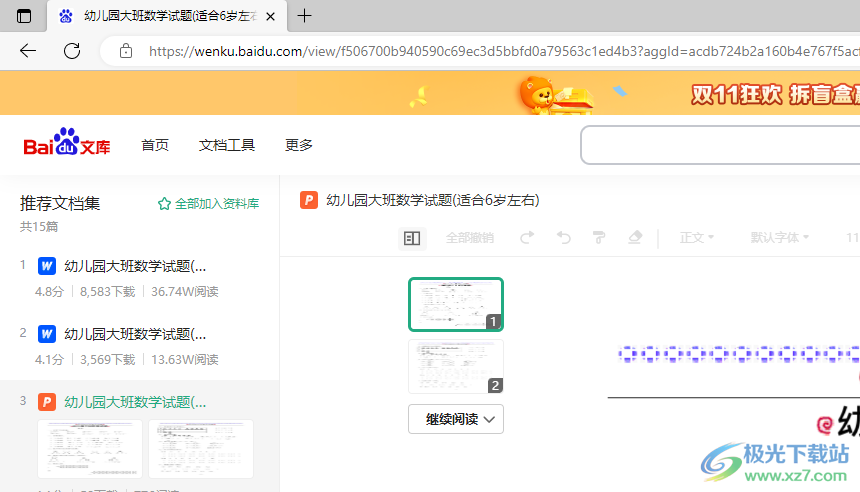The width and height of the screenshot is (860, 492).
Task: Open the 更多 navigation menu
Action: coord(299,145)
